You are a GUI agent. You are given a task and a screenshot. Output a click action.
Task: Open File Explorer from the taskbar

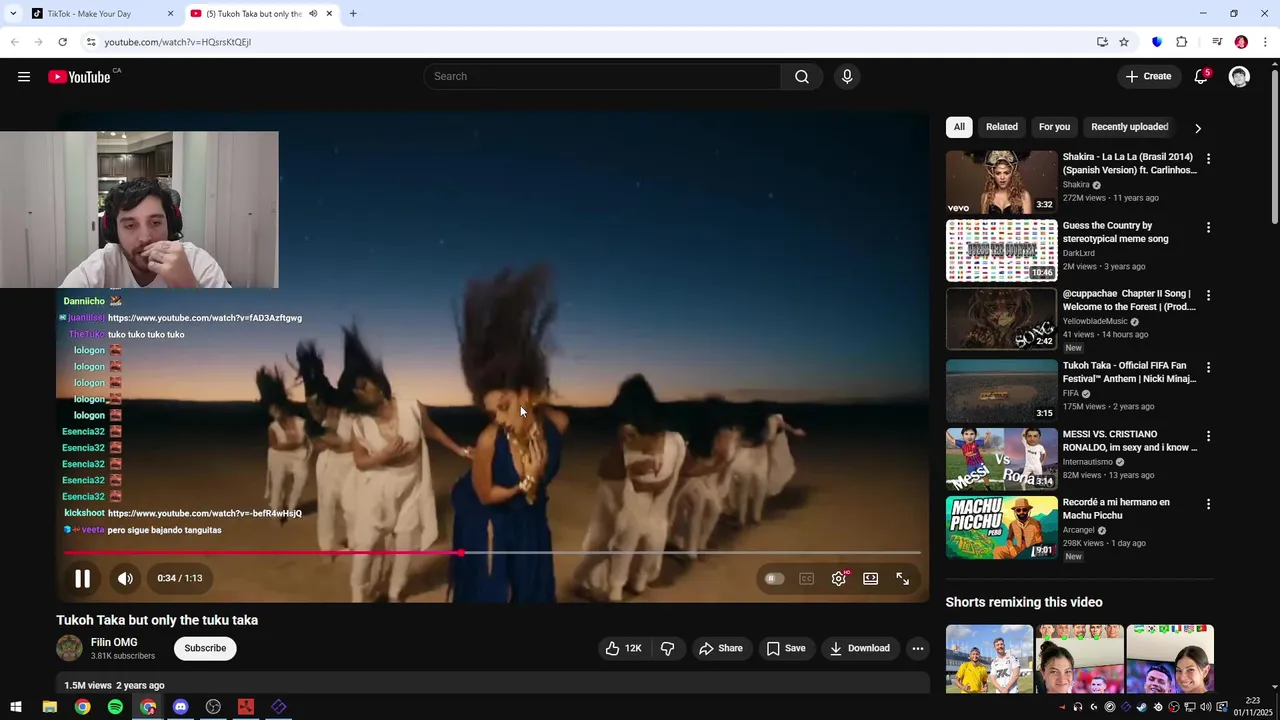[49, 707]
